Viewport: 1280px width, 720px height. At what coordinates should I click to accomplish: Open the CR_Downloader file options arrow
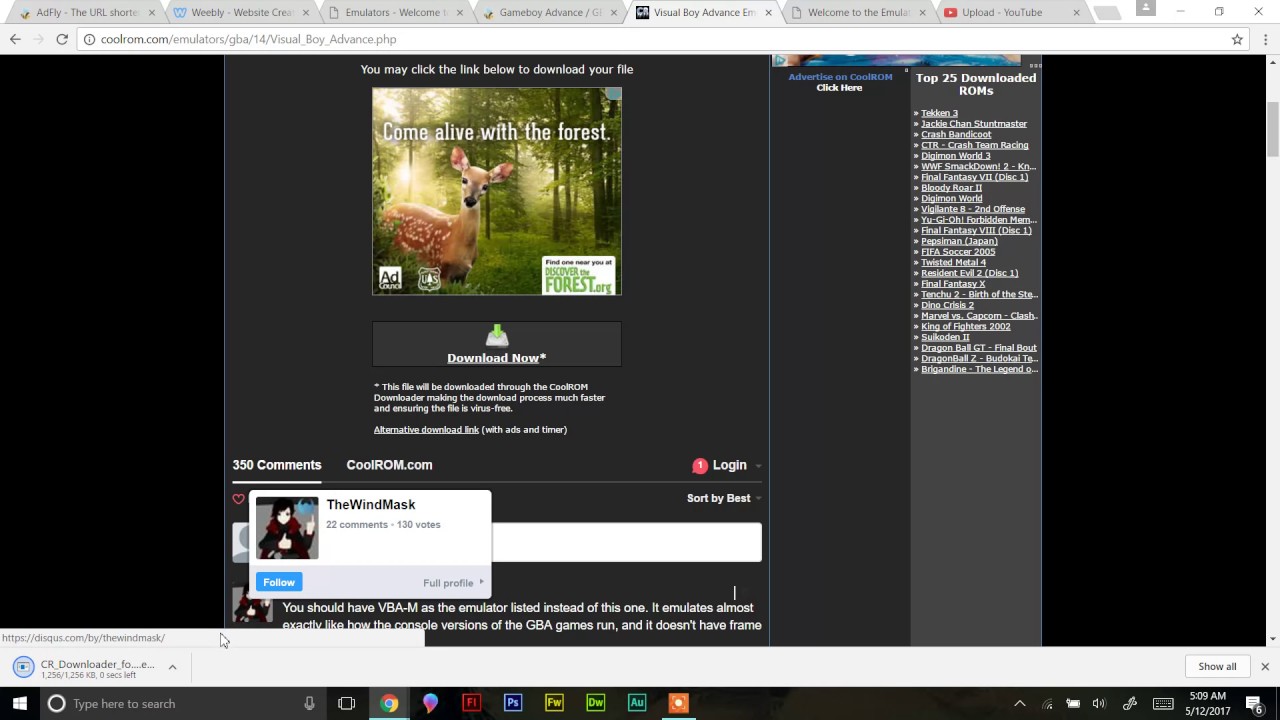click(172, 666)
